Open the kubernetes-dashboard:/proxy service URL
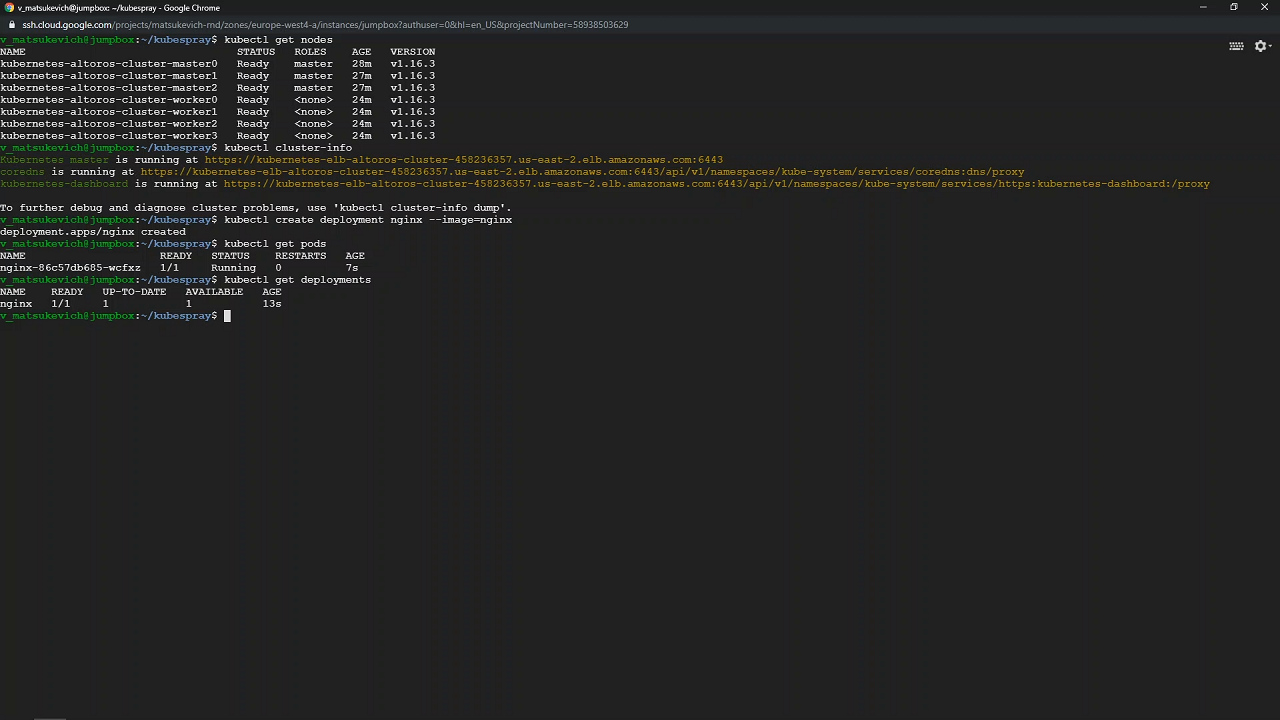Image resolution: width=1280 pixels, height=720 pixels. pyautogui.click(x=716, y=184)
